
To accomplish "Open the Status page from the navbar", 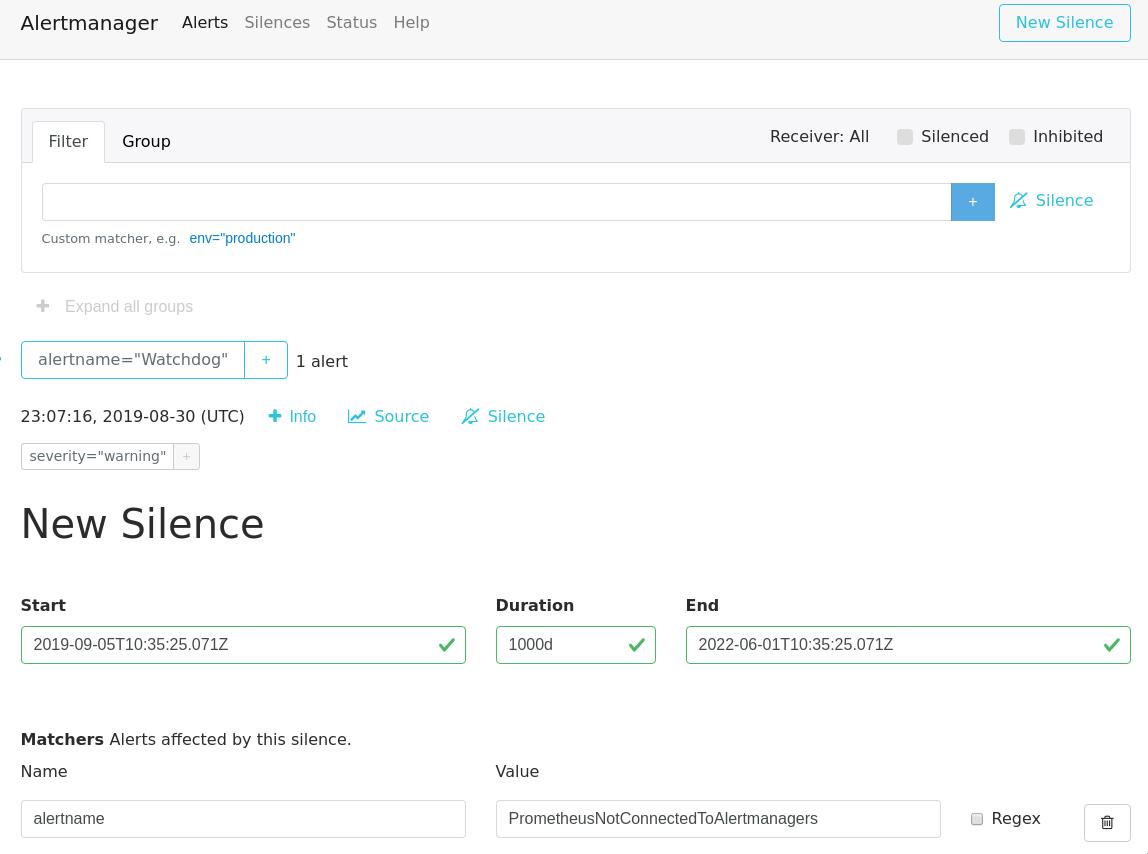I will click(x=351, y=22).
